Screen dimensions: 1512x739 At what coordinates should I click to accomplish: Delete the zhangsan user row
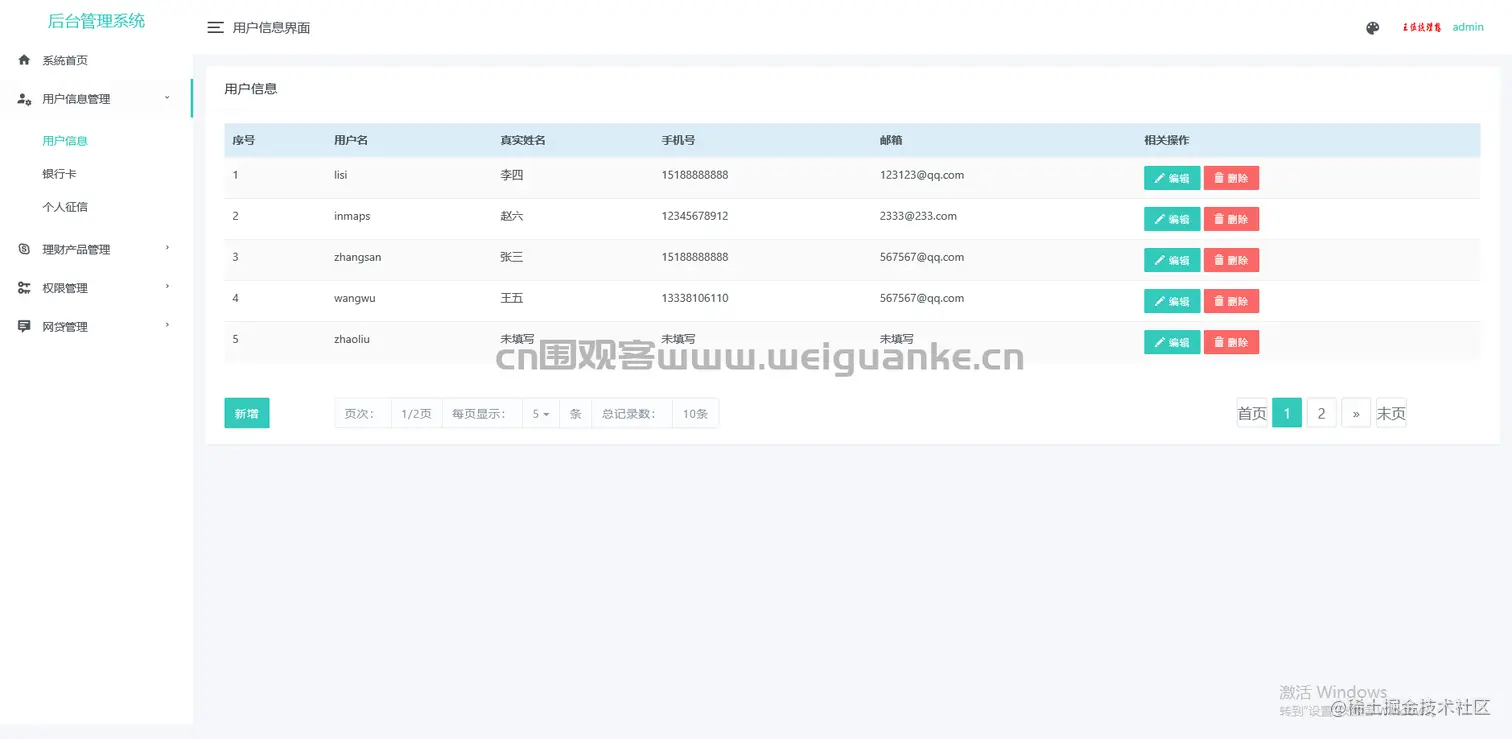pos(1231,260)
